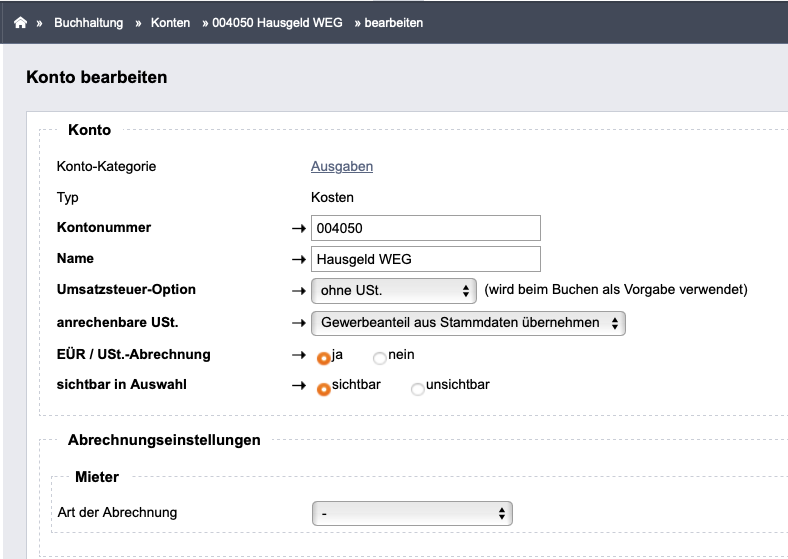Click the Typ label
The height and width of the screenshot is (559, 788).
67,197
